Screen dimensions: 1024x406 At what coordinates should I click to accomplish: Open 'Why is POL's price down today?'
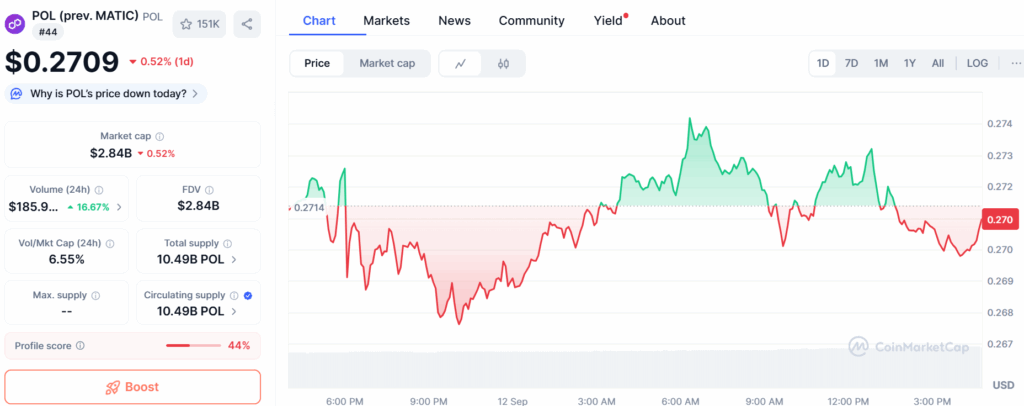[106, 94]
